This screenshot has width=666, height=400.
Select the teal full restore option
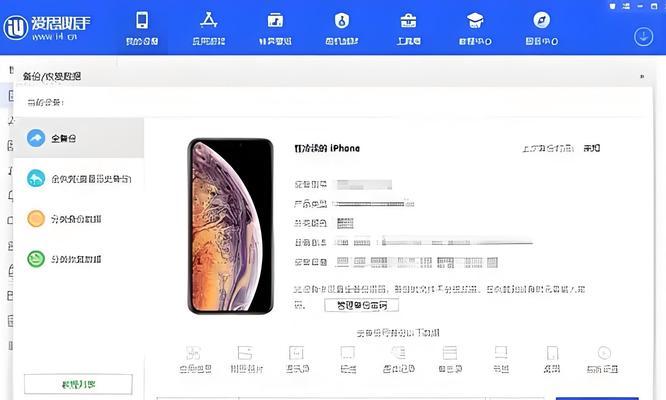tap(79, 179)
